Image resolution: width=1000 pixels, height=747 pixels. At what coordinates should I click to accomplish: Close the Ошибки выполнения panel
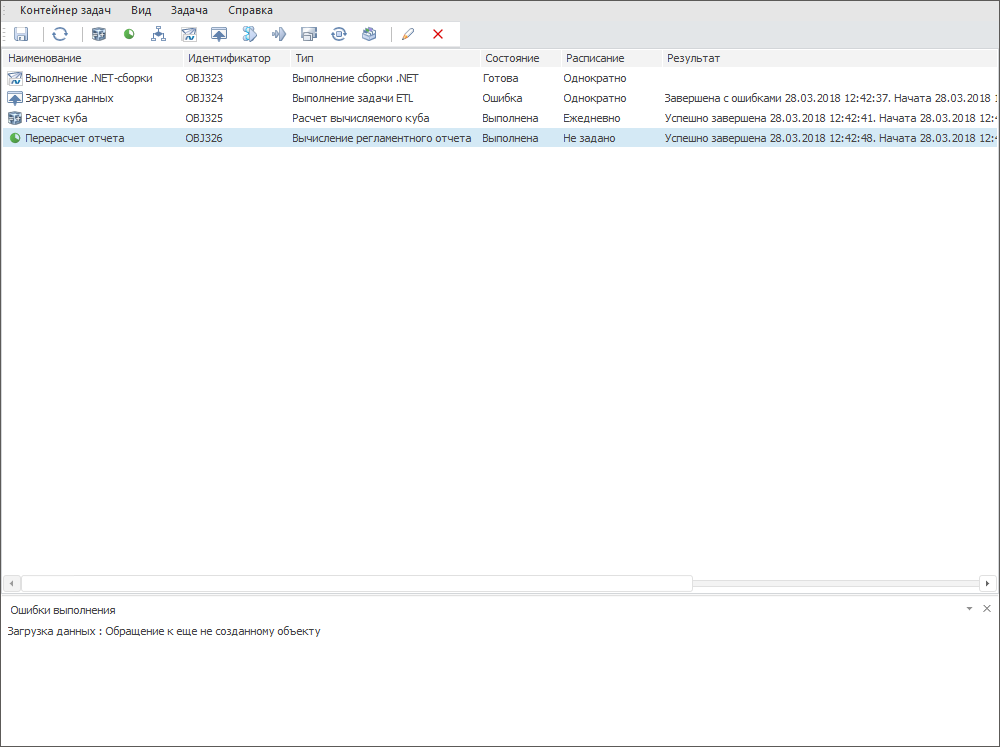pos(987,609)
